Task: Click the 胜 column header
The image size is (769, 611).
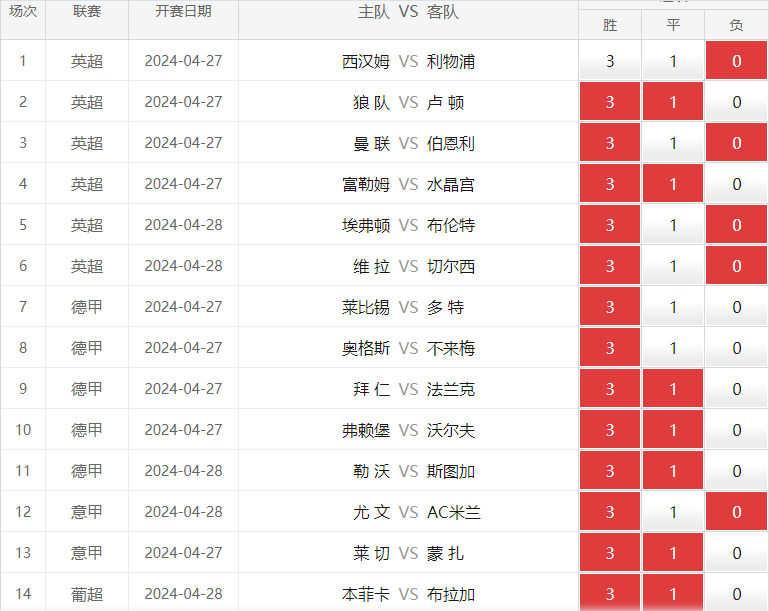Action: (610, 25)
